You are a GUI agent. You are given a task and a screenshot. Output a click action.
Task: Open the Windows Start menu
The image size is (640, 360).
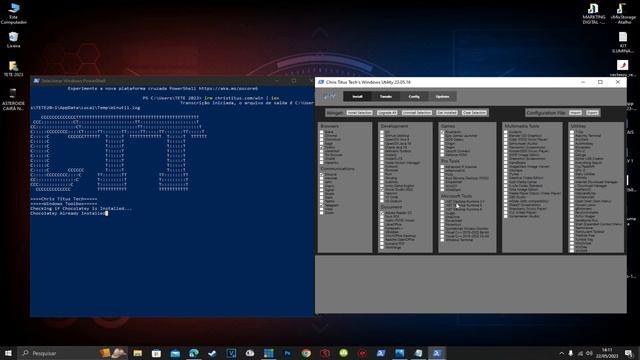click(8, 353)
